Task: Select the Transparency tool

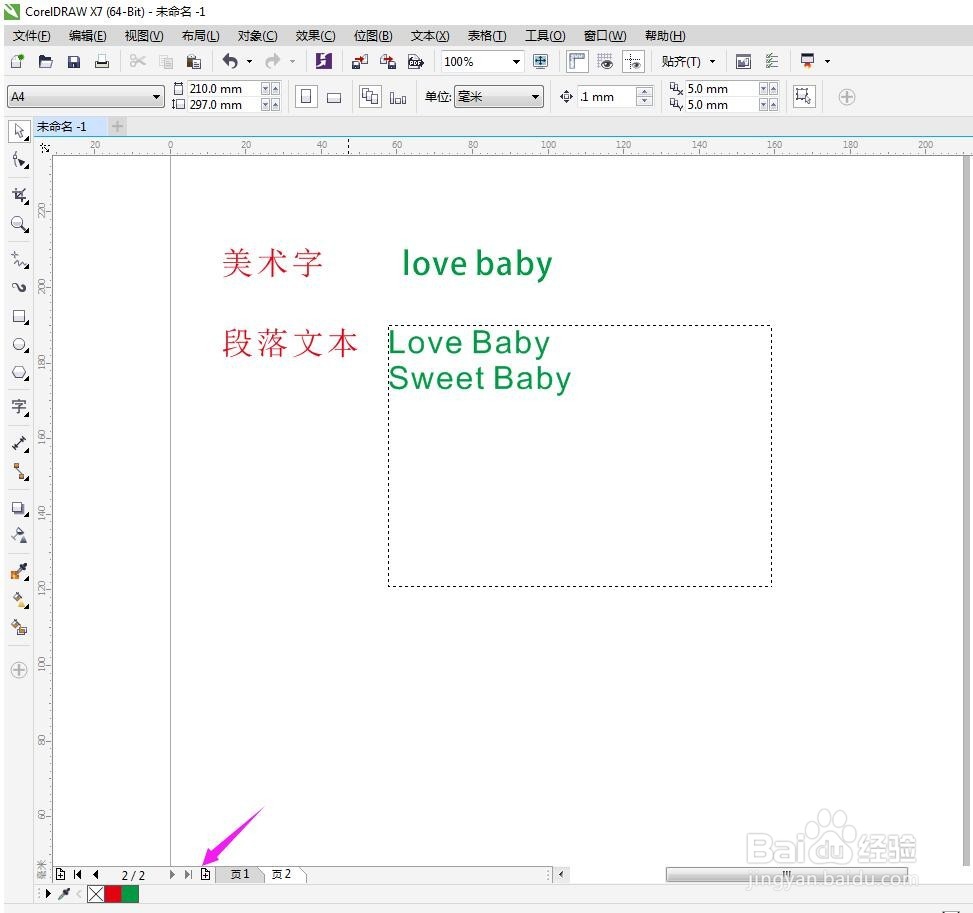Action: point(19,536)
